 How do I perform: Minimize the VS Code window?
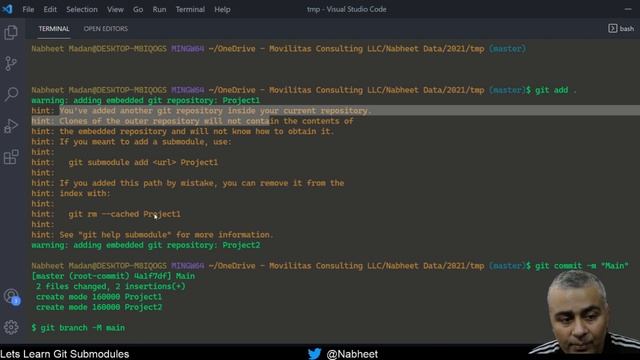click(x=628, y=9)
